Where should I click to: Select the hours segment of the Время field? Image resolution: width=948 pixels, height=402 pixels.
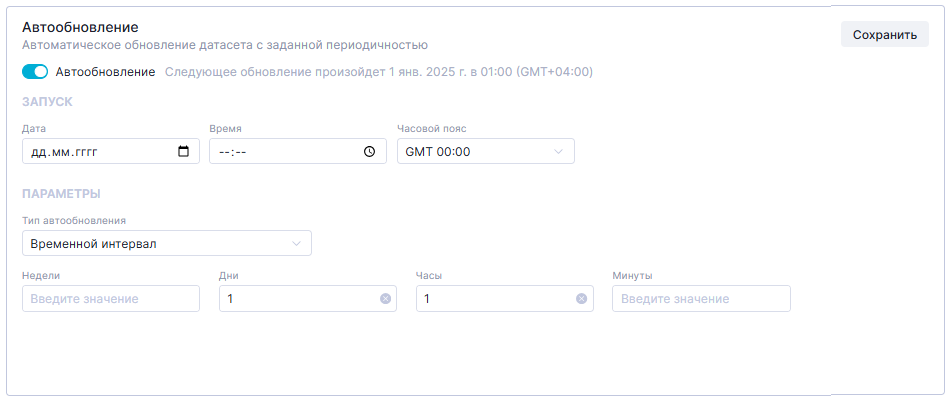coord(222,152)
